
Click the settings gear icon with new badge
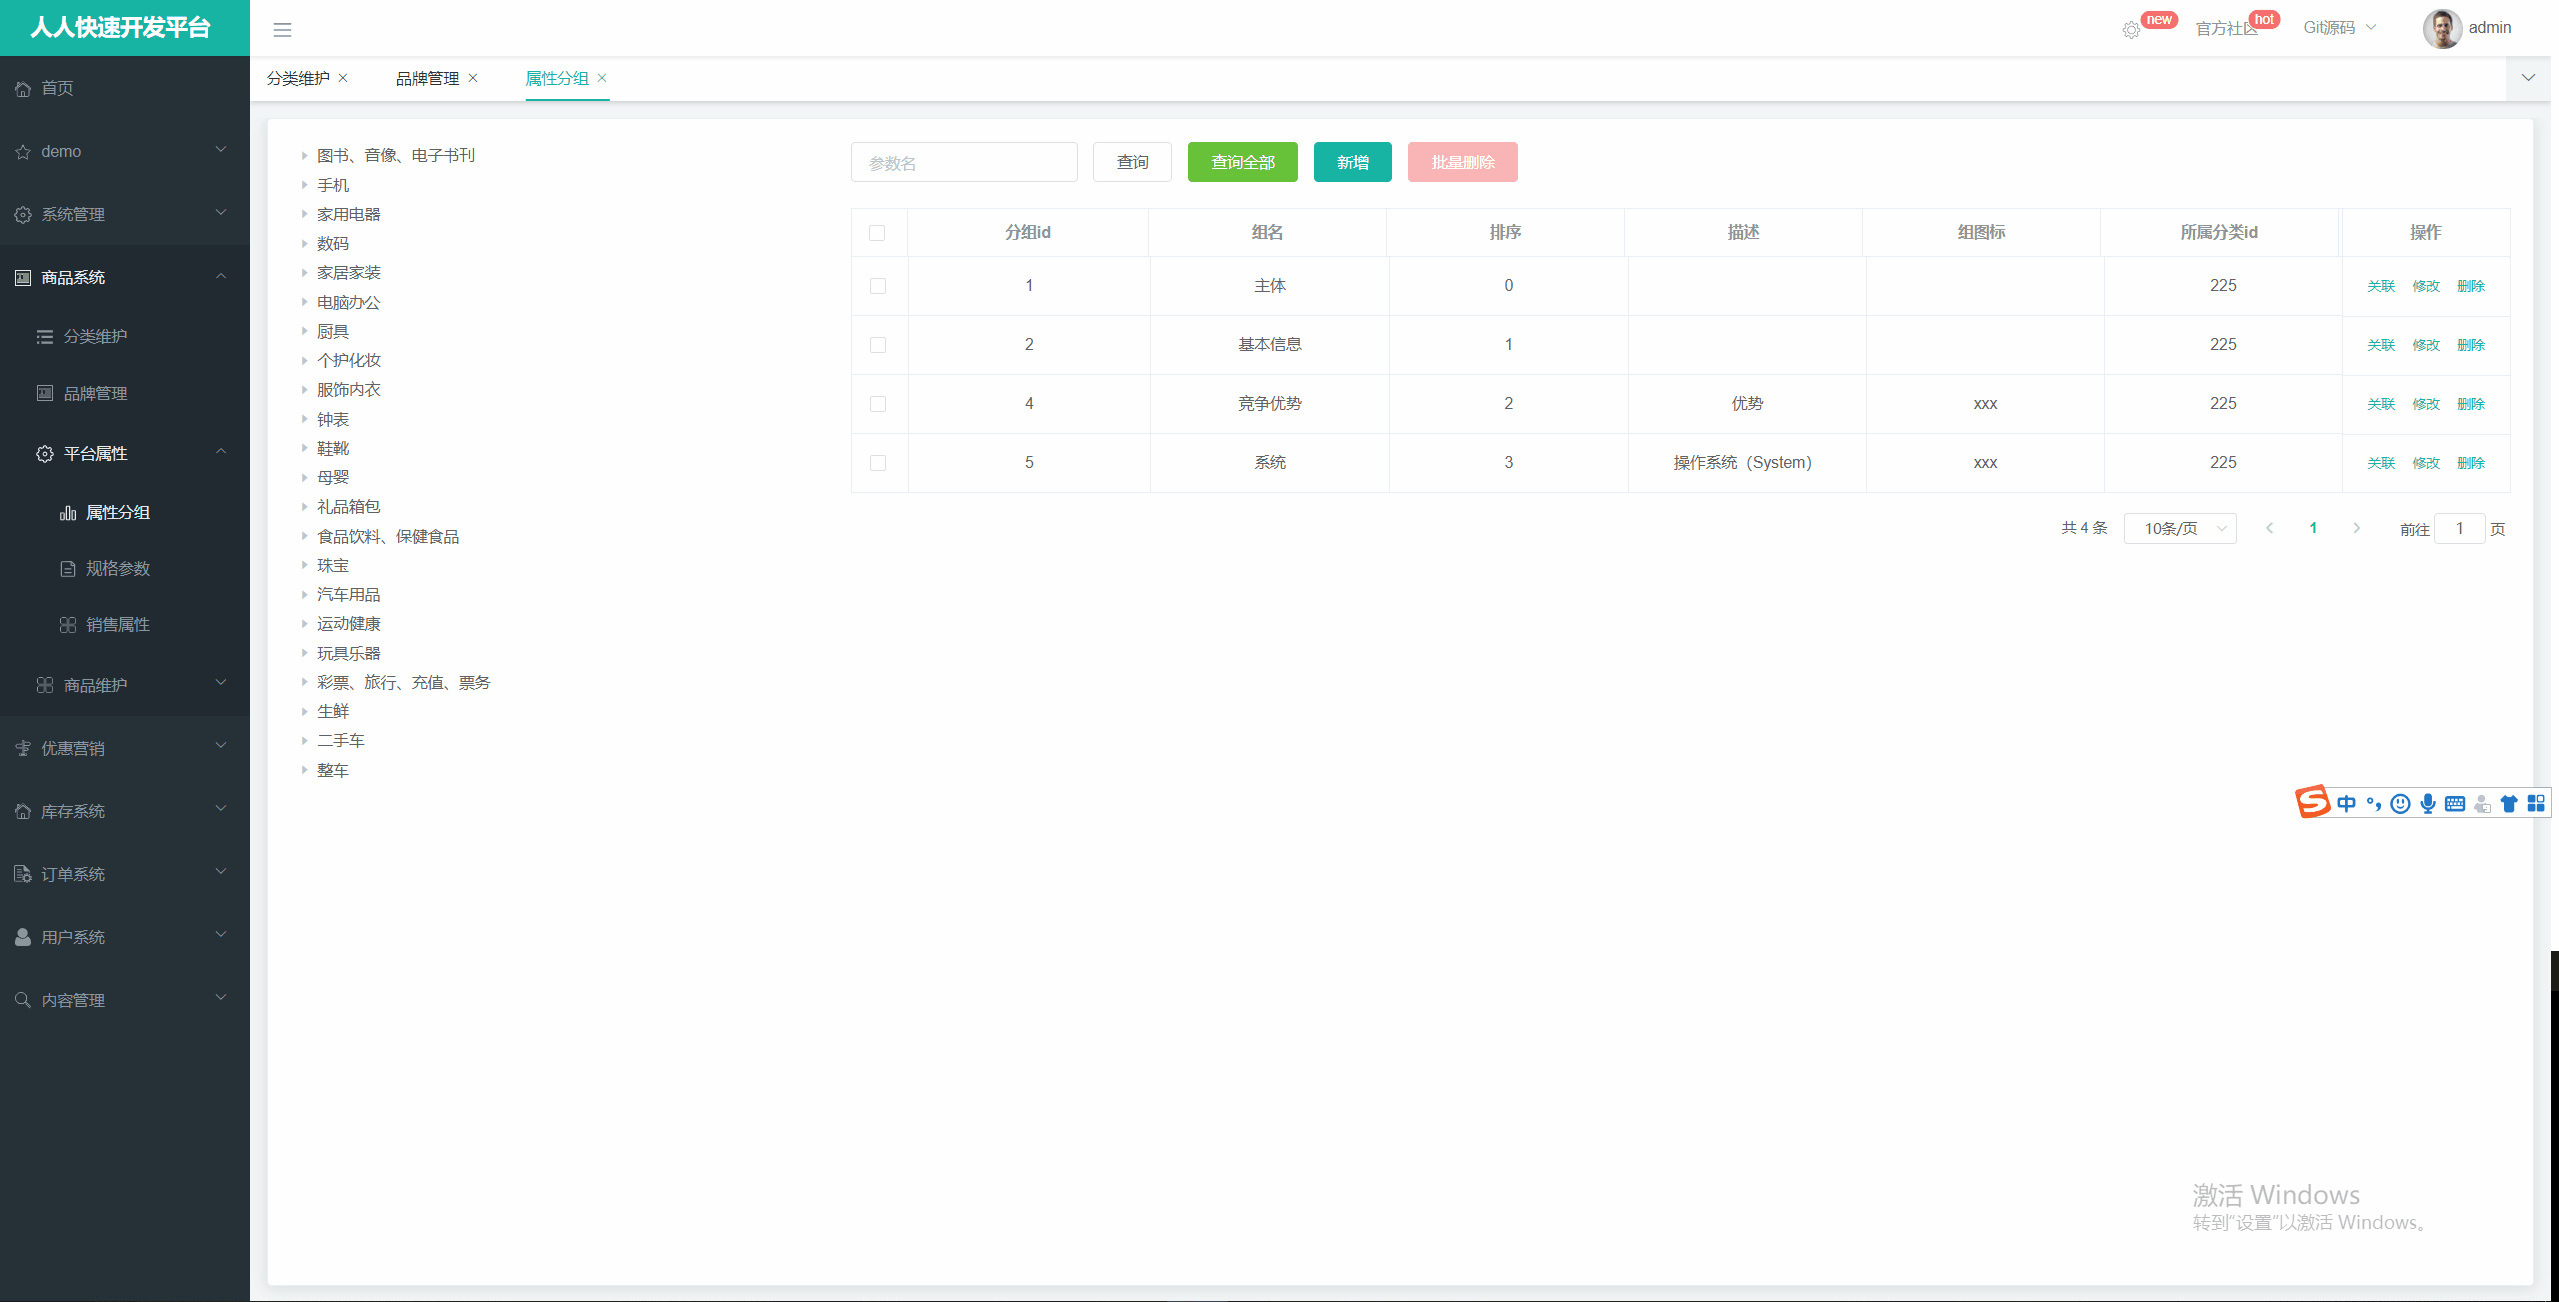(2131, 30)
